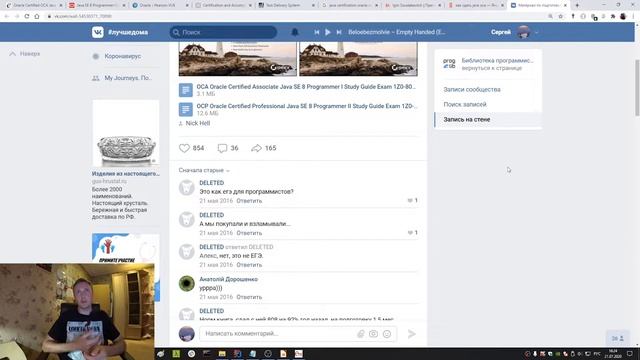Reload the page with the browser refresh icon
Viewport: 640px width, 360px height.
(27, 16)
